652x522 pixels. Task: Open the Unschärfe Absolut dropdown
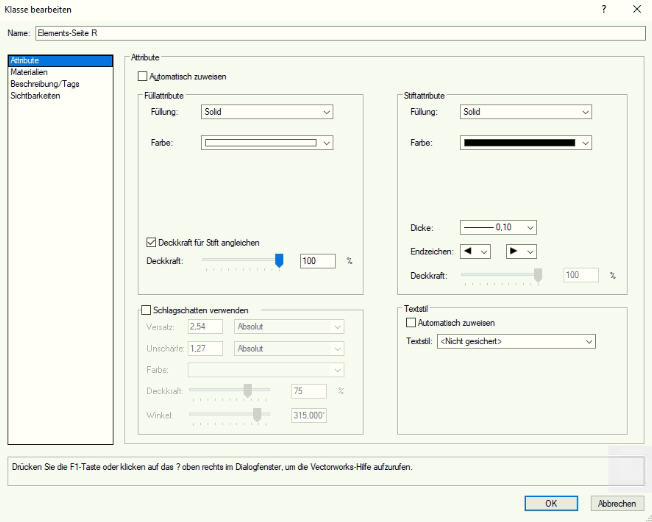289,349
